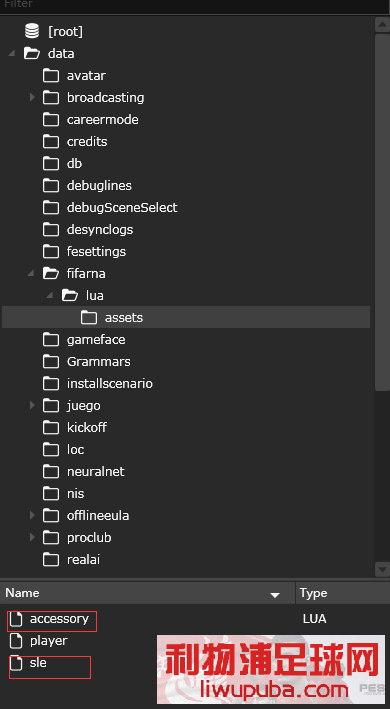
Task: Click the neuralnet folder icon
Action: coord(51,472)
